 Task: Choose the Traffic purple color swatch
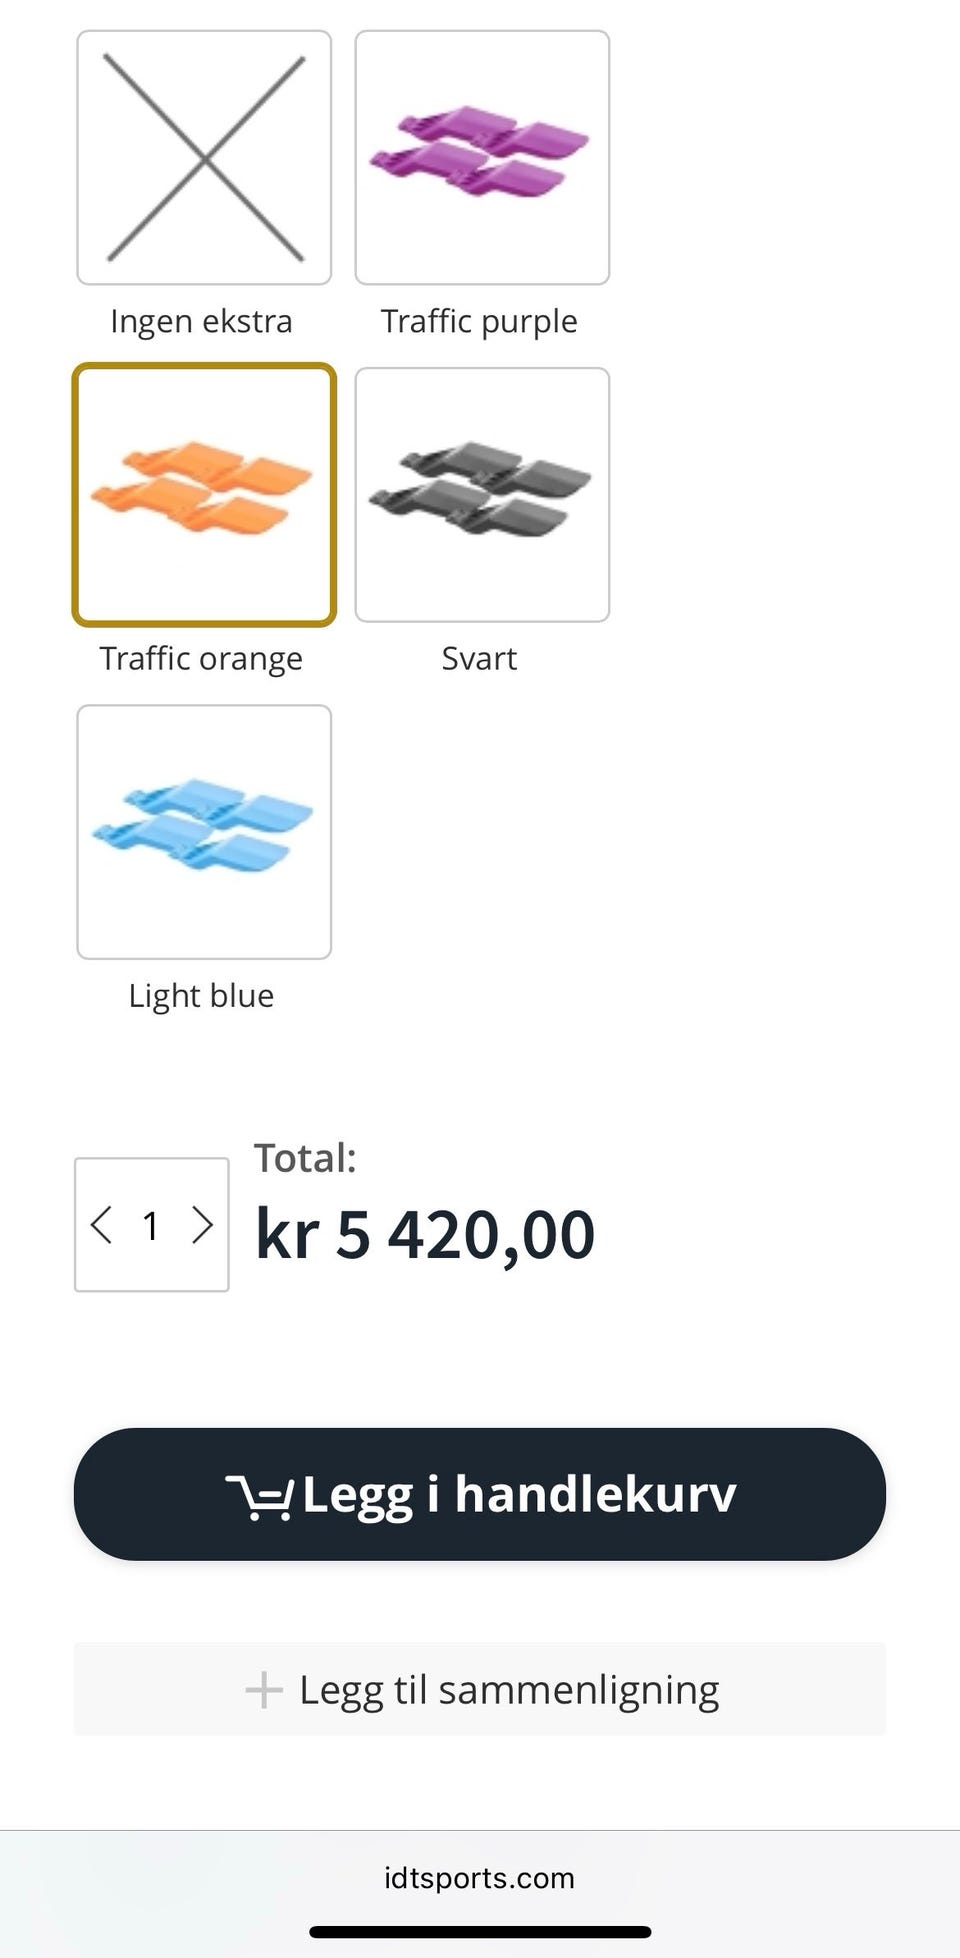[482, 158]
